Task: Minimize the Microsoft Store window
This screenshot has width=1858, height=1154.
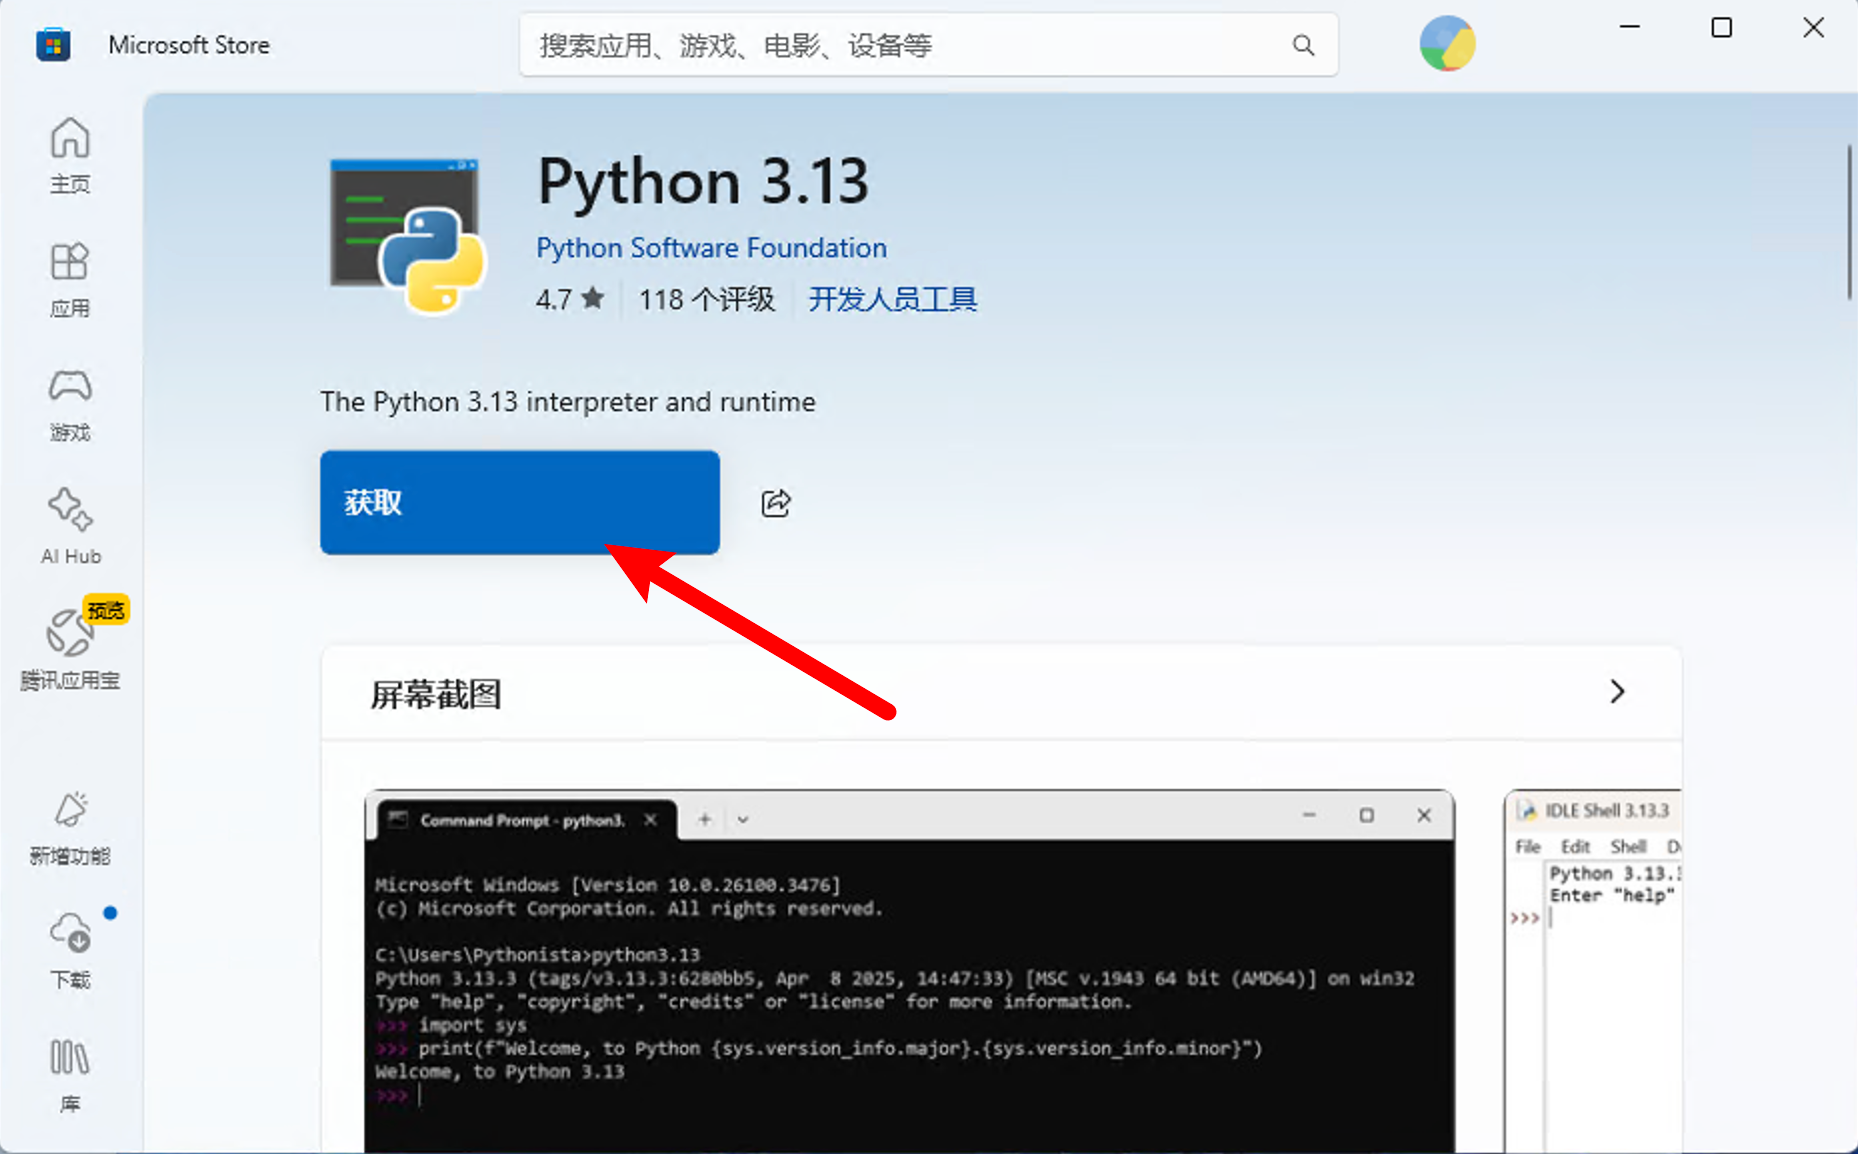Action: click(1630, 27)
